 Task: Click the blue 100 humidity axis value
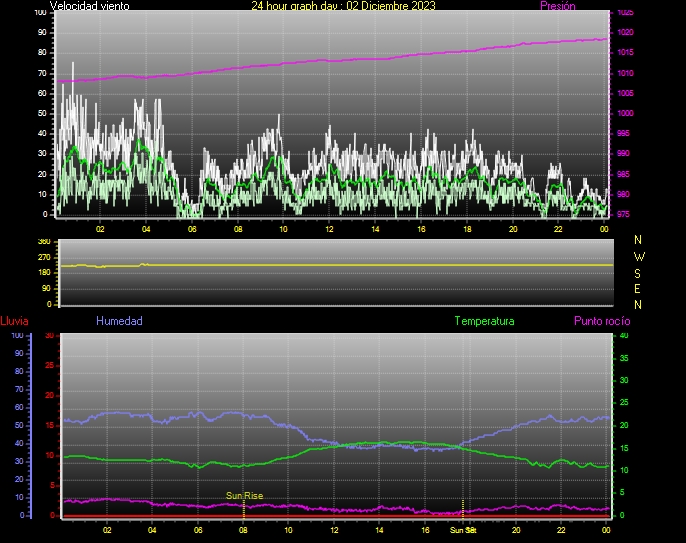tap(17, 336)
